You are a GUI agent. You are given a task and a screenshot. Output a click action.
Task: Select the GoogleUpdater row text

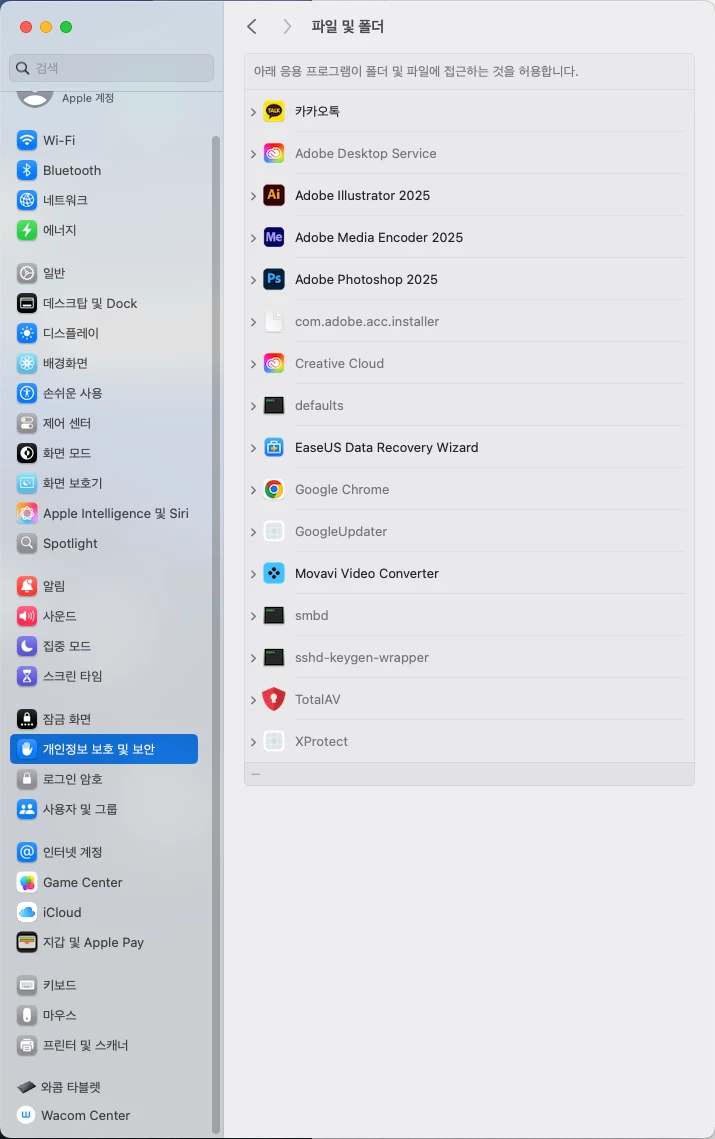point(341,532)
